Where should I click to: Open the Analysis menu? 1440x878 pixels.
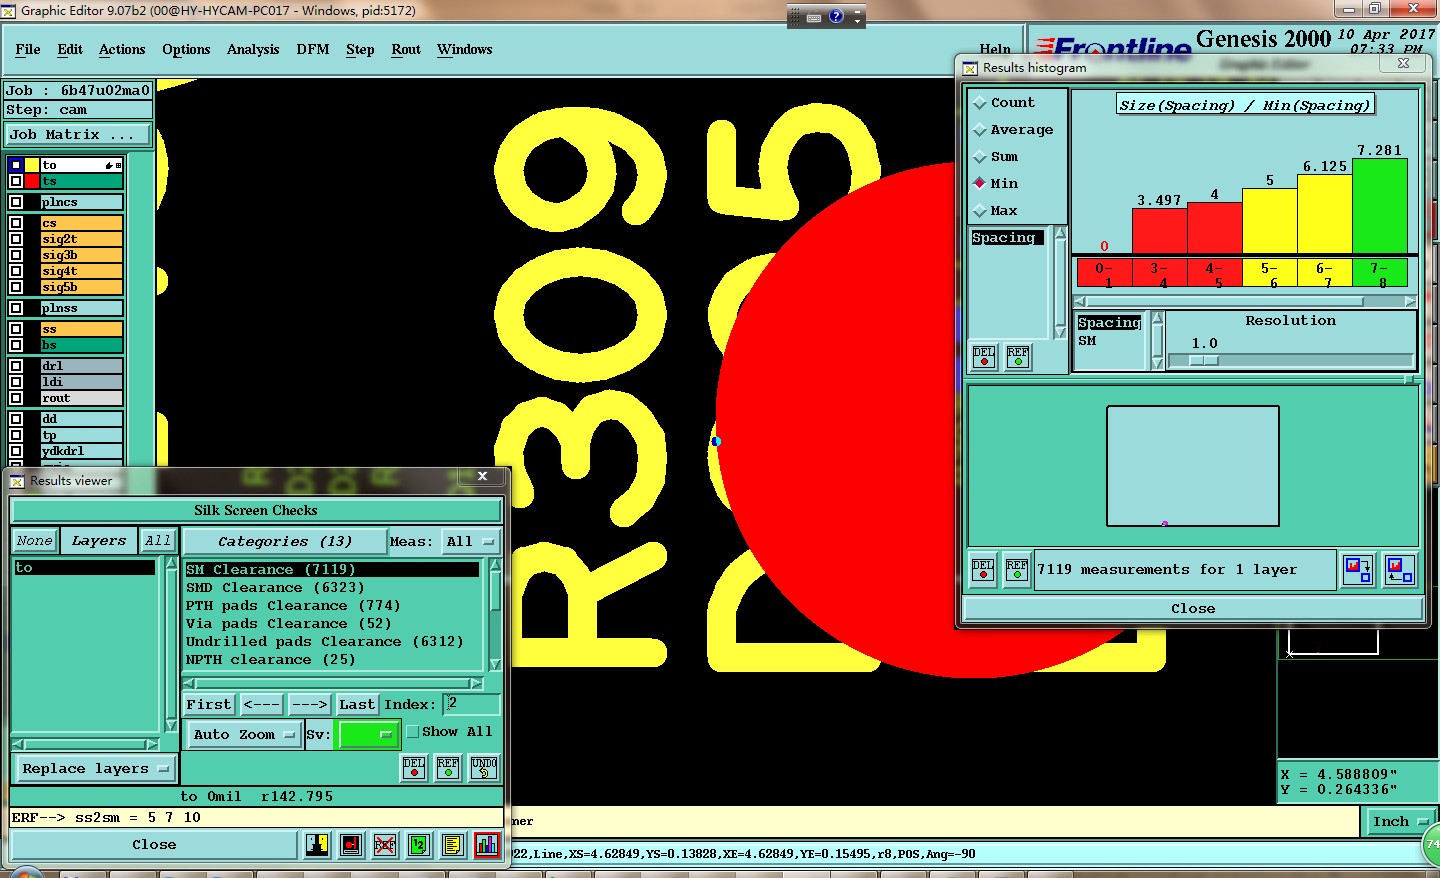click(253, 49)
